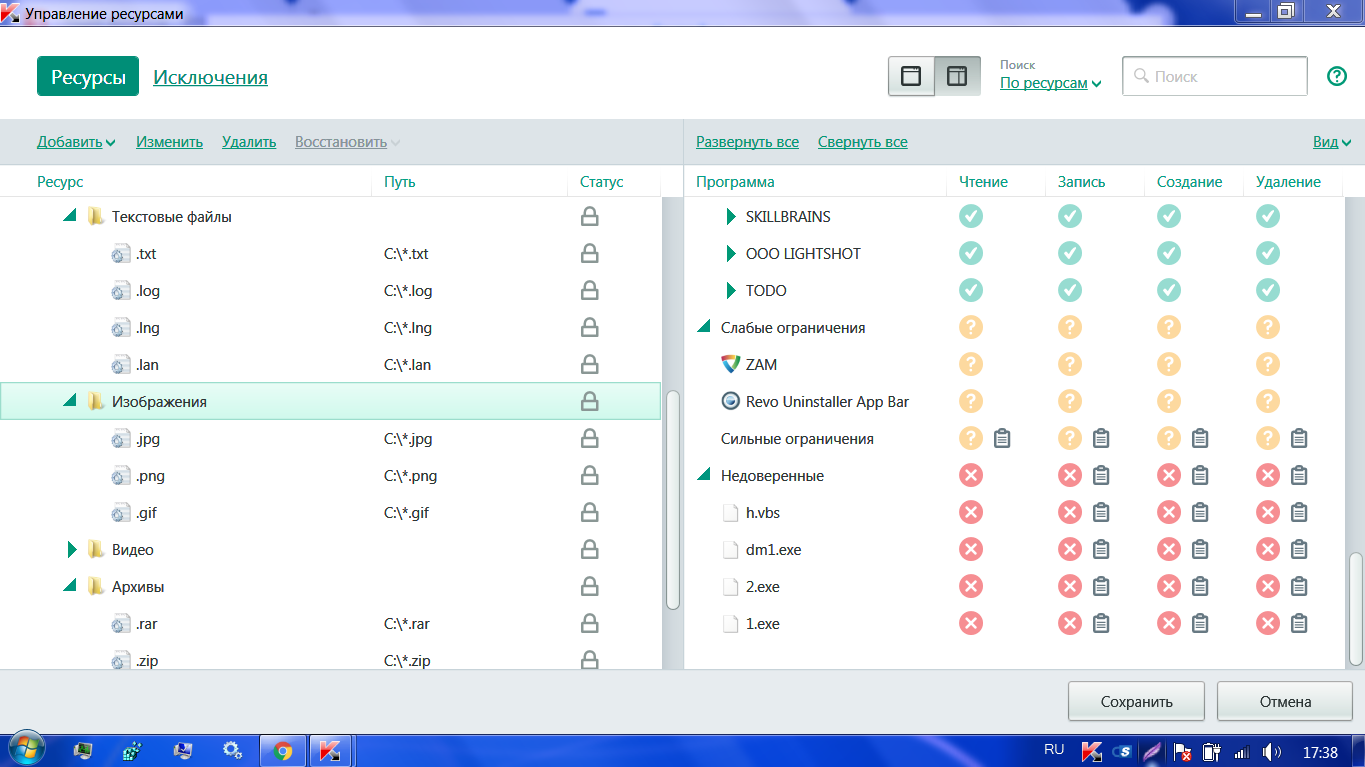The height and width of the screenshot is (767, 1365).
Task: Click the programs panel vertical scrollbar
Action: [x=1356, y=608]
